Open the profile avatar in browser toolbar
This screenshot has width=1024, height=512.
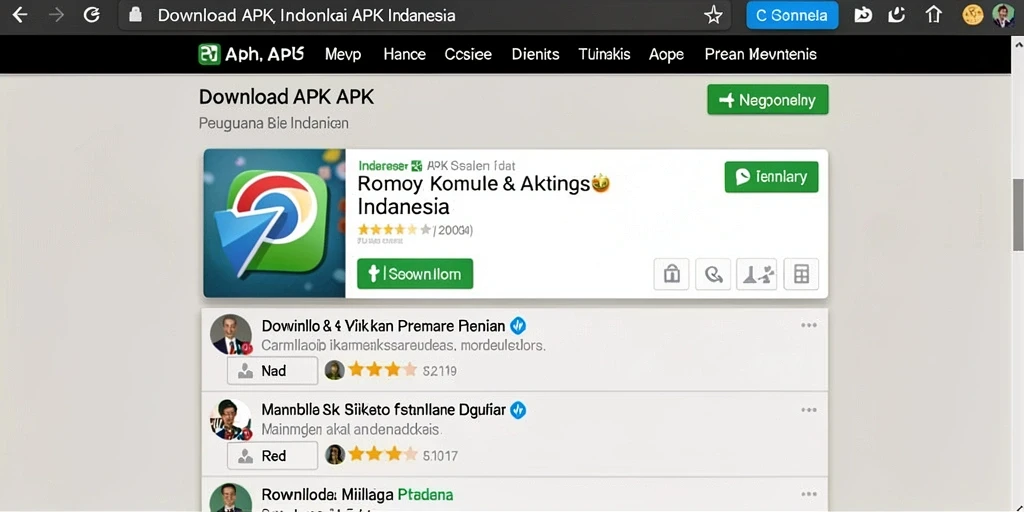tap(1003, 15)
